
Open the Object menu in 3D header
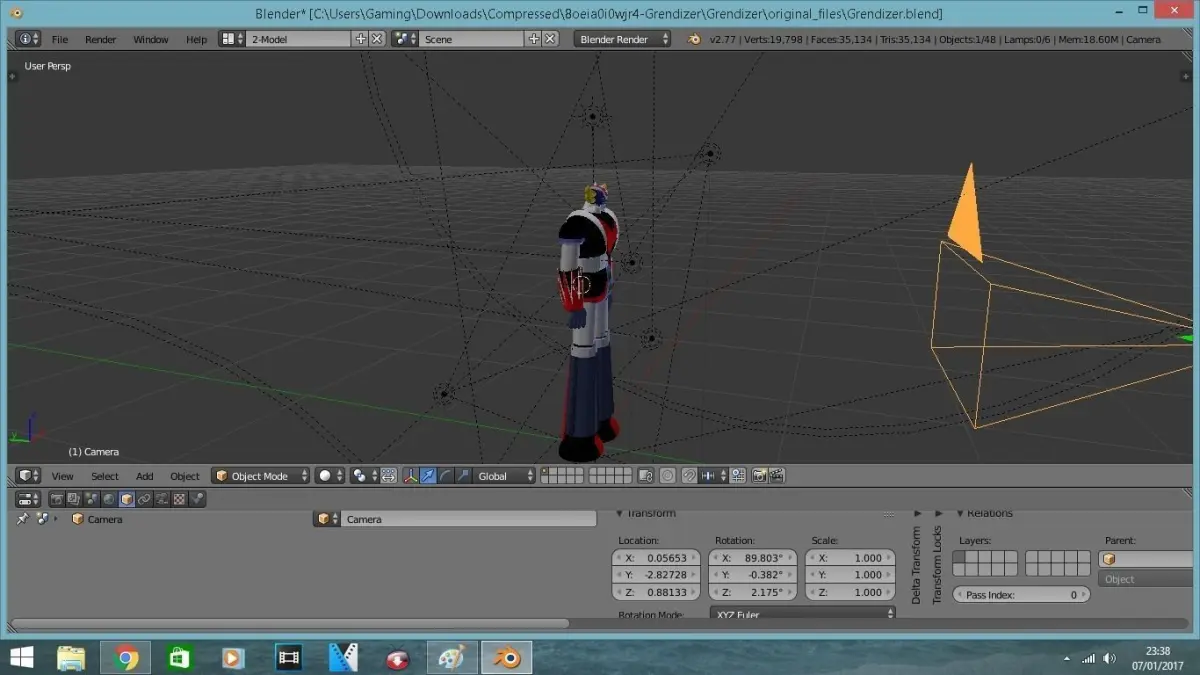coord(185,476)
